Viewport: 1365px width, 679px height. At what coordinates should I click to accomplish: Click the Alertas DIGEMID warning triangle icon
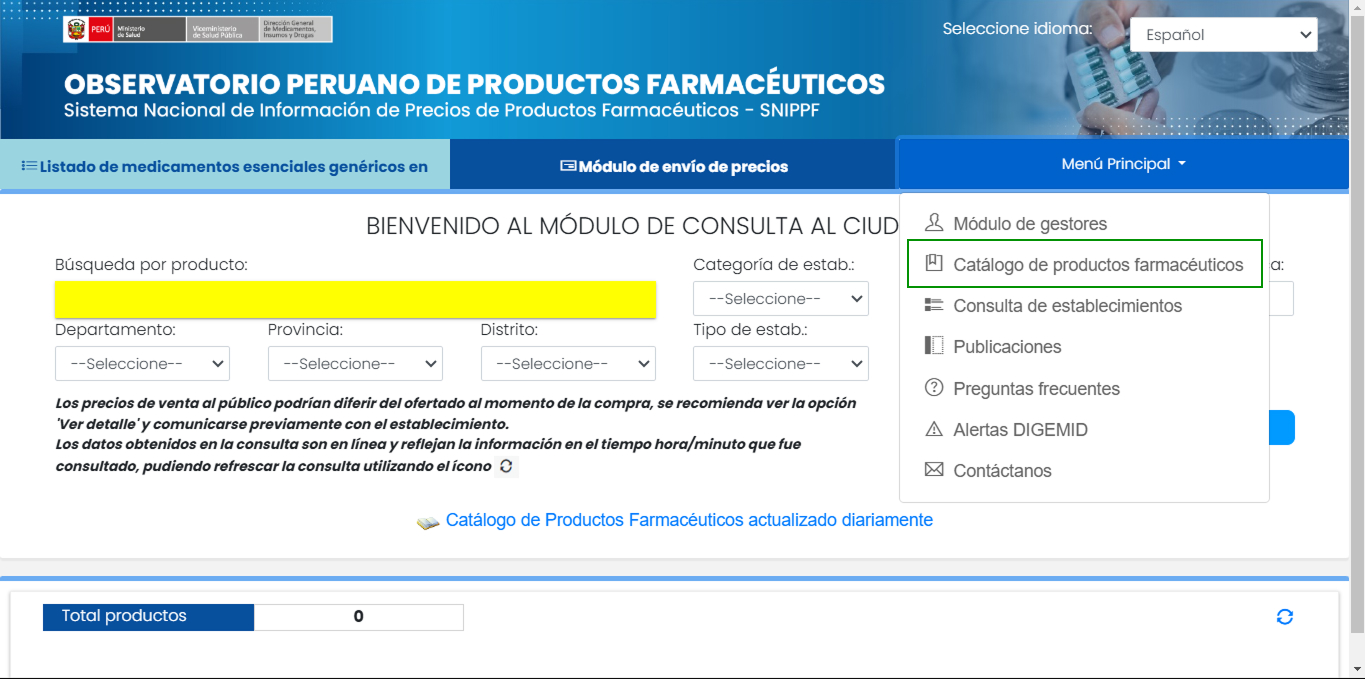[934, 430]
